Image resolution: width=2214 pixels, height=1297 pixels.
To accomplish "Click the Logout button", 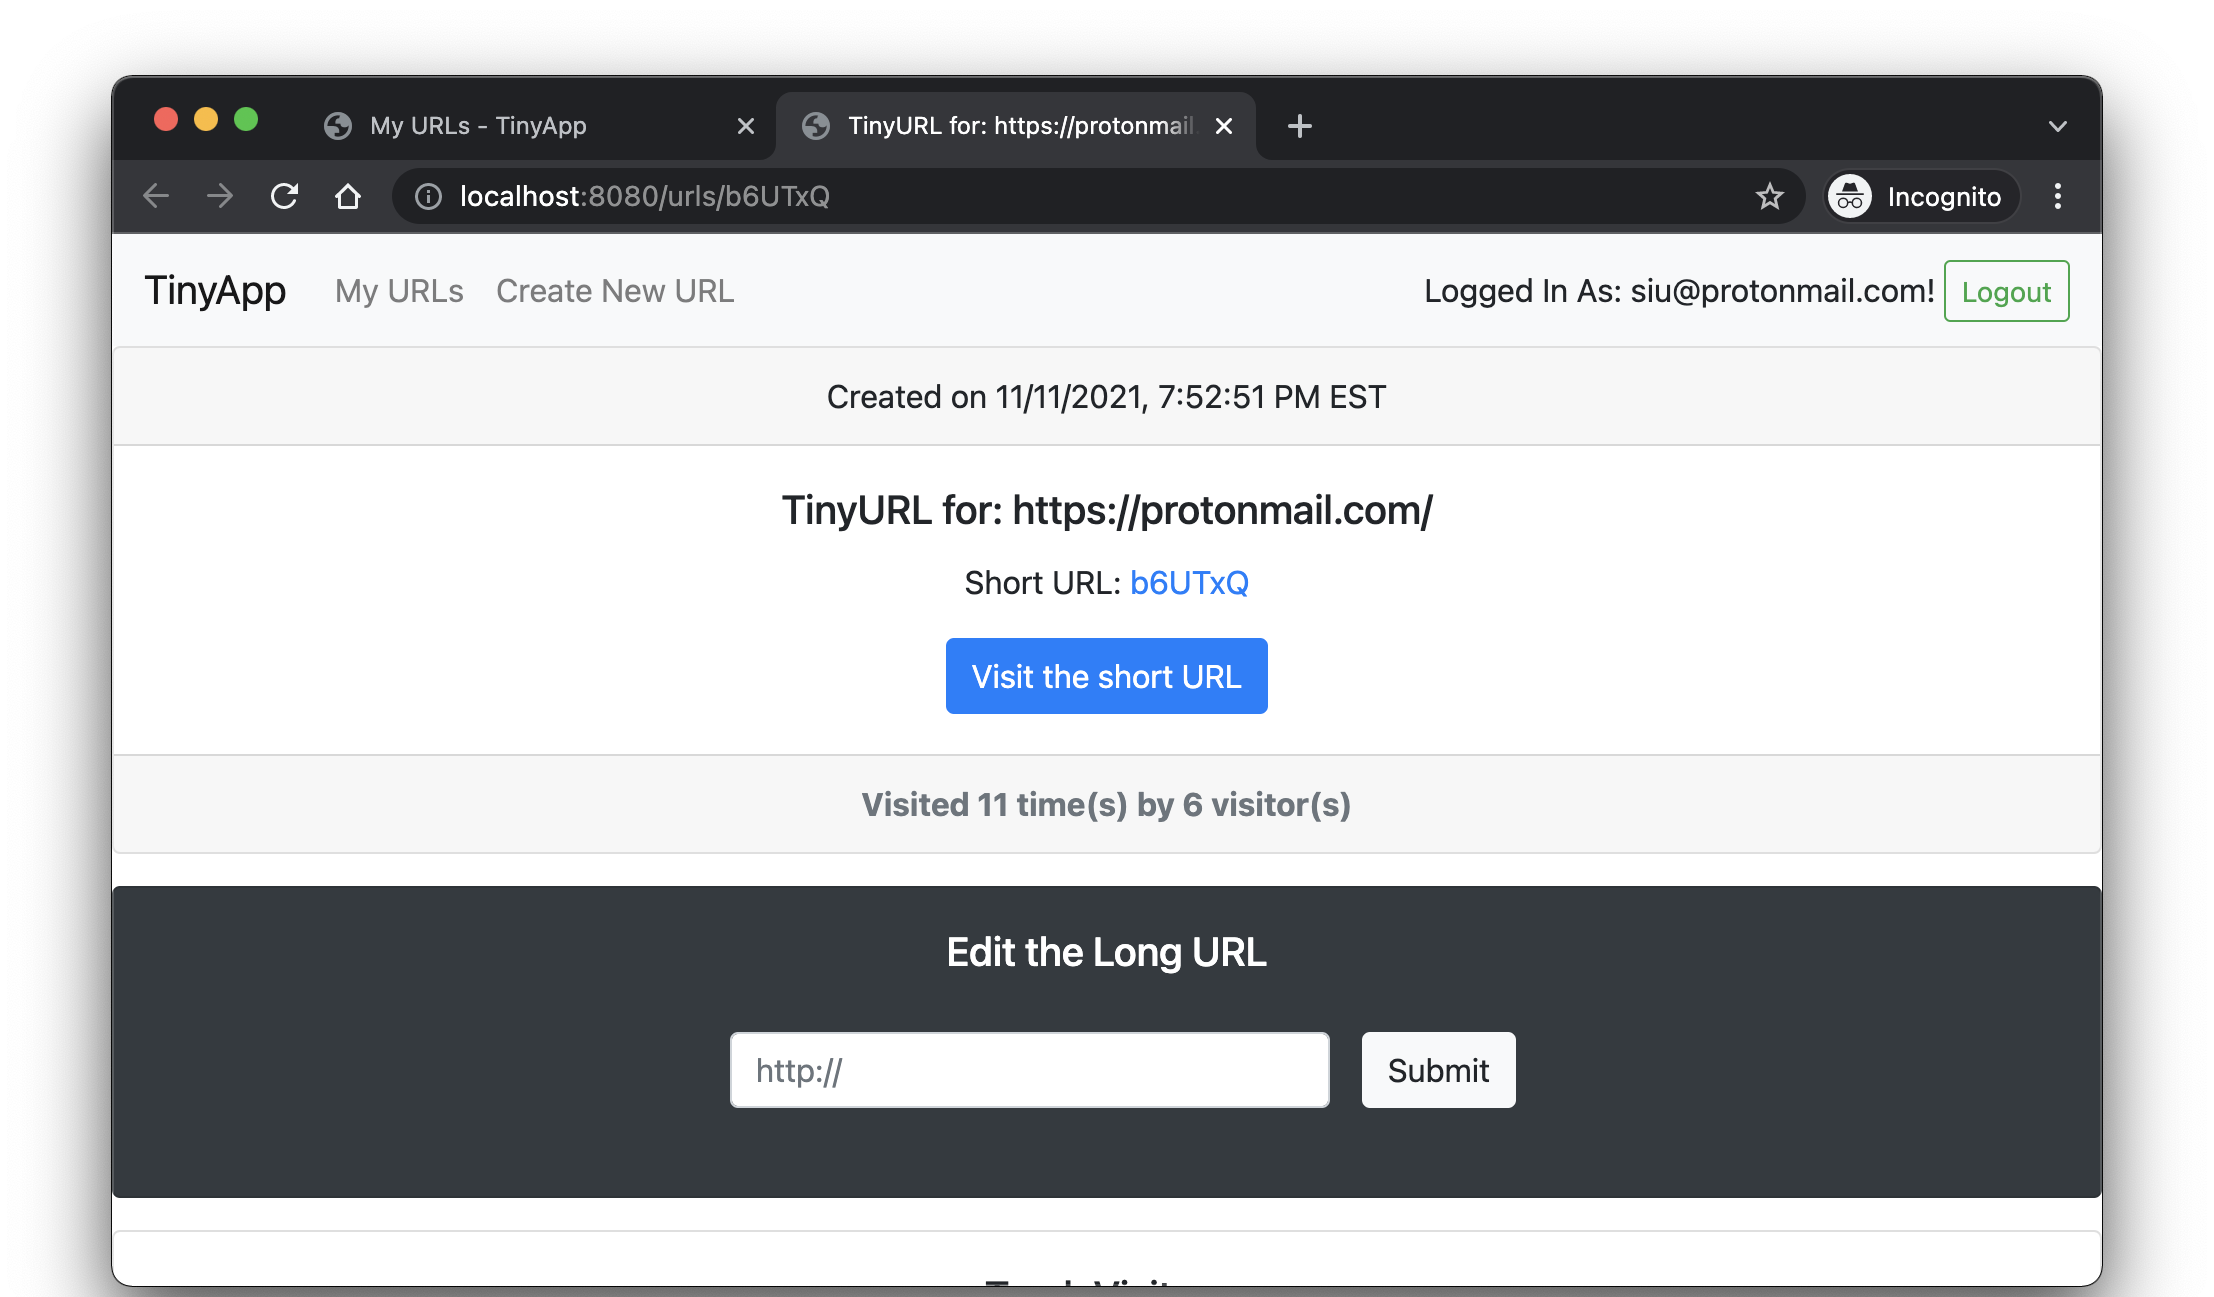I will point(2005,291).
